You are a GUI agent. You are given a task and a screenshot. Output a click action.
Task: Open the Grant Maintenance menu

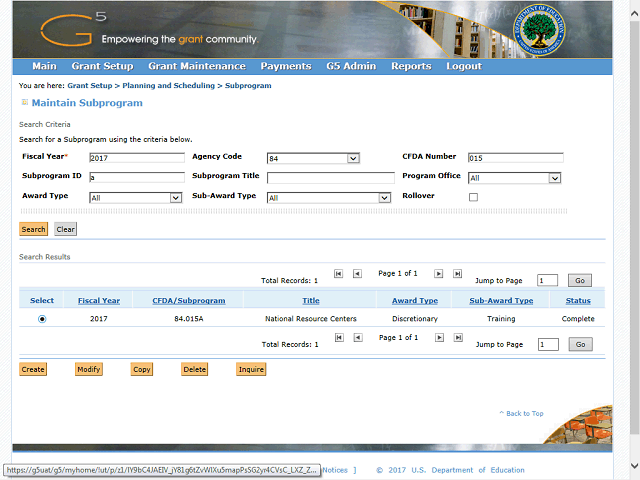196,66
